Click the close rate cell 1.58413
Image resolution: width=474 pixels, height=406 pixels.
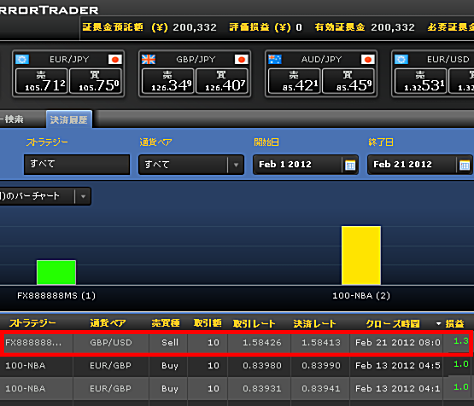pyautogui.click(x=321, y=342)
